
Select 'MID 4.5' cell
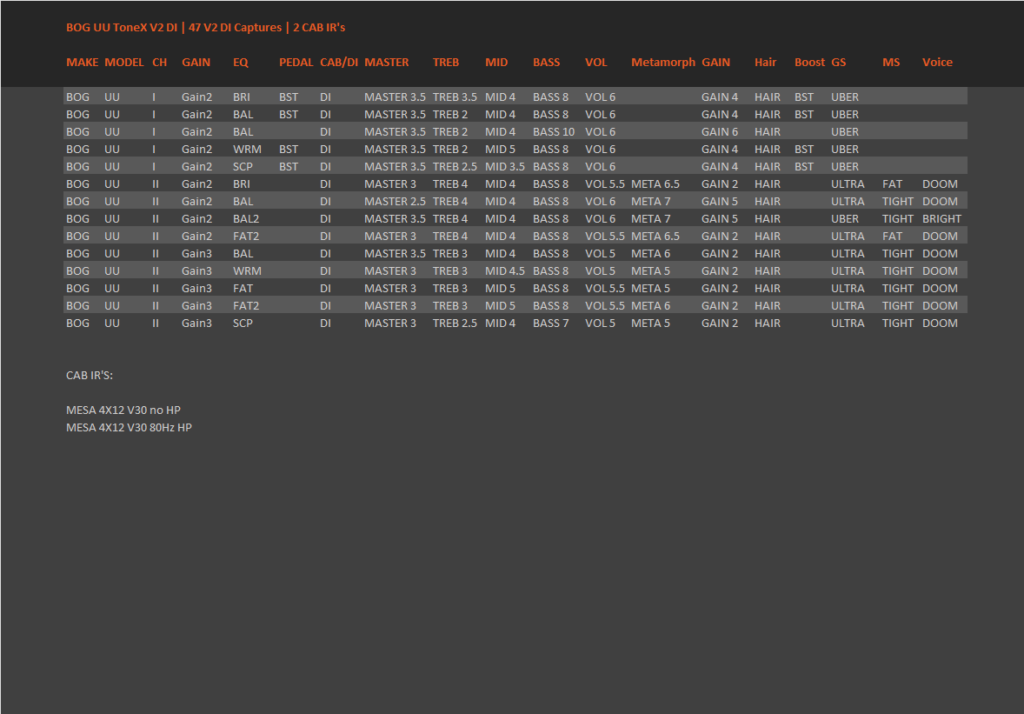tap(505, 271)
